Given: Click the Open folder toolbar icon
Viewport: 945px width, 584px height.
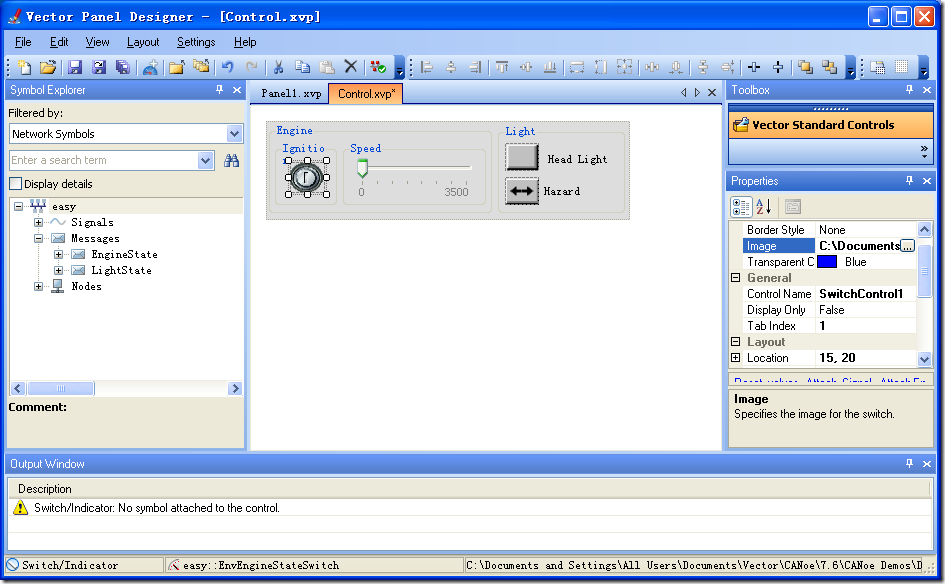Looking at the screenshot, I should (48, 67).
